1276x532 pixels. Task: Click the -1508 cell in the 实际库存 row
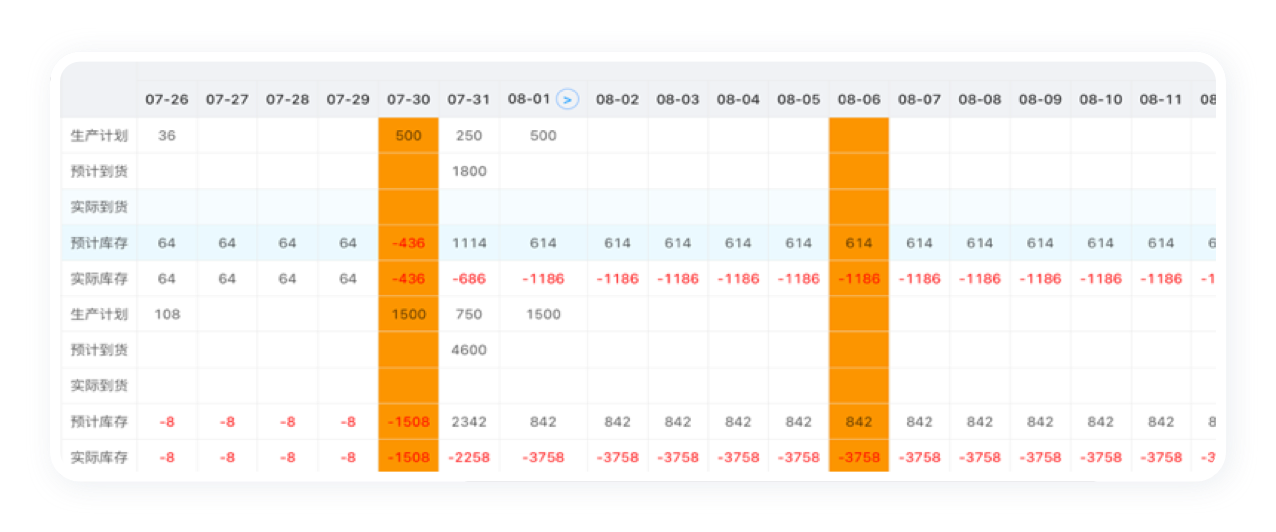408,457
